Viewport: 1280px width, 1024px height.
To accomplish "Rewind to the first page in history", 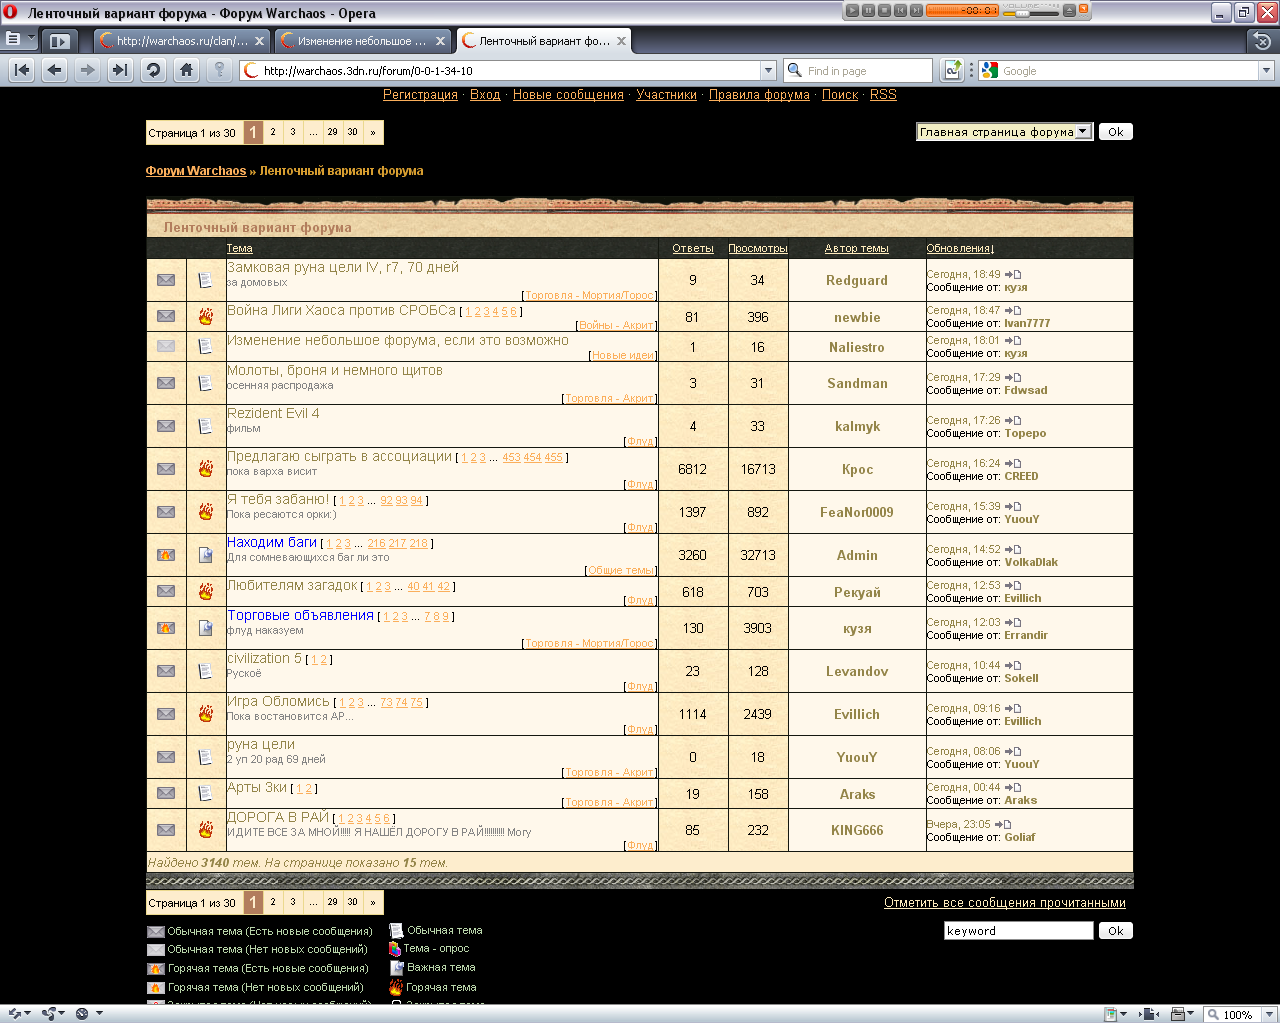I will pos(22,70).
